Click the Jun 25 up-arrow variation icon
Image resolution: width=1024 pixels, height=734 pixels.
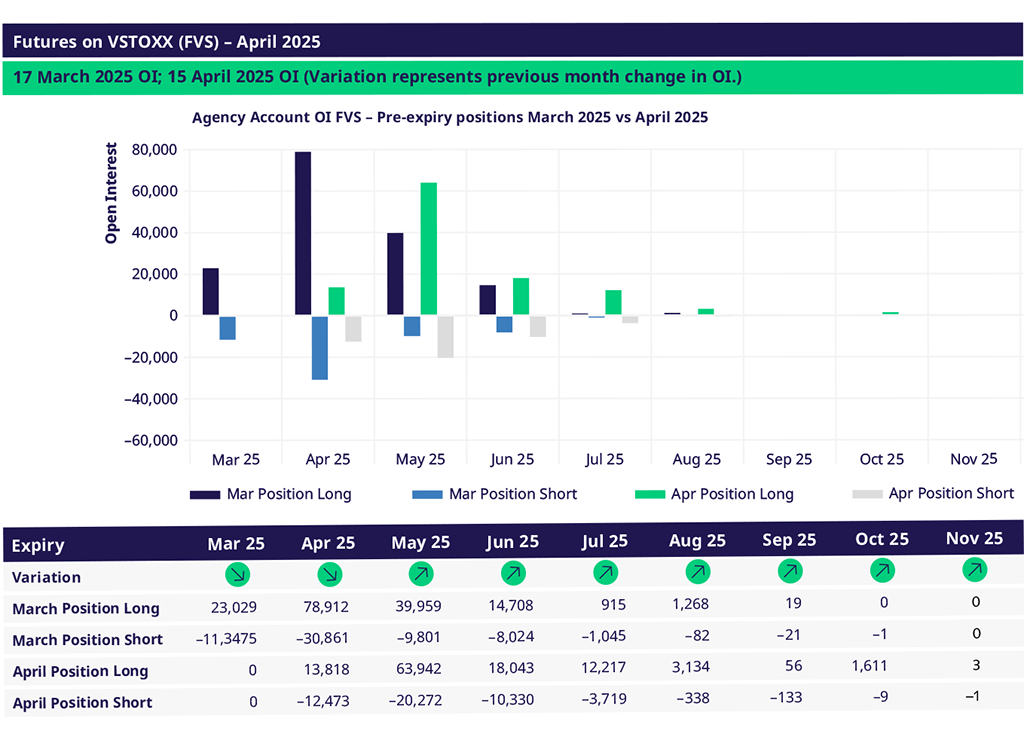(512, 574)
